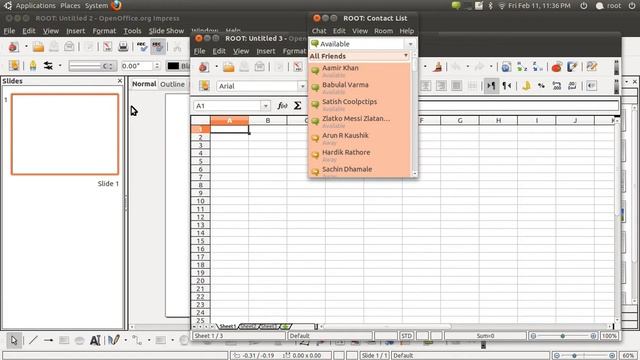Click the Calc formula input line
640x360 pixels.
518,106
